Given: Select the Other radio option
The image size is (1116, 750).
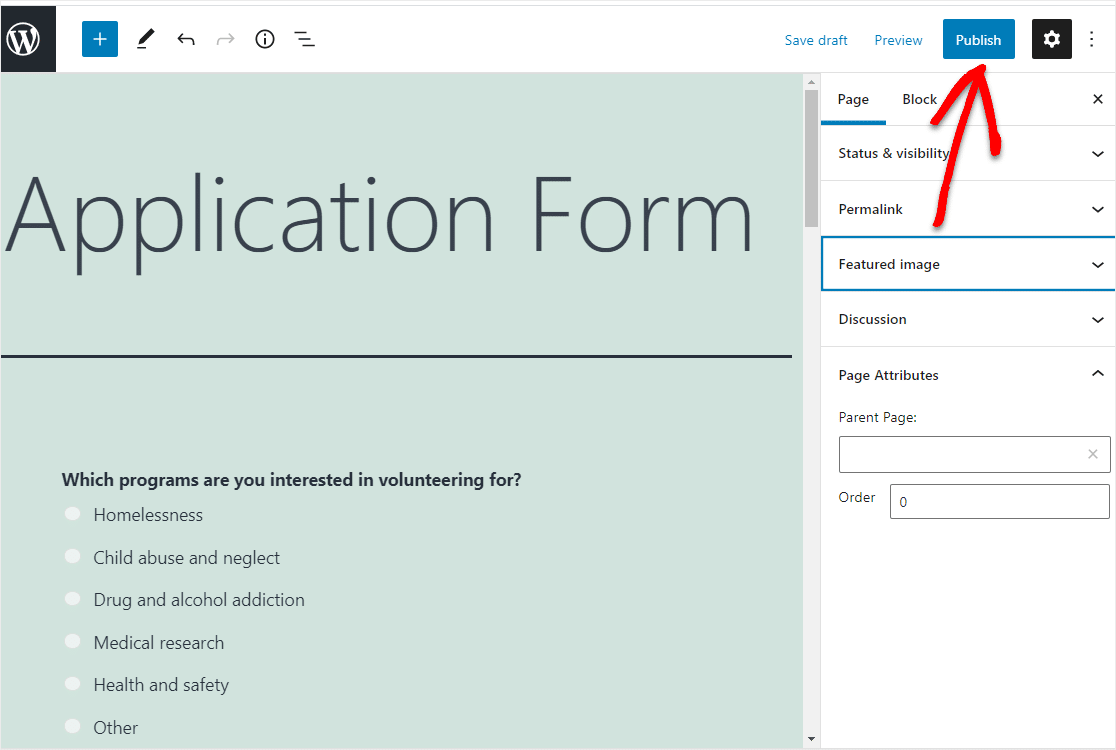Looking at the screenshot, I should (72, 726).
